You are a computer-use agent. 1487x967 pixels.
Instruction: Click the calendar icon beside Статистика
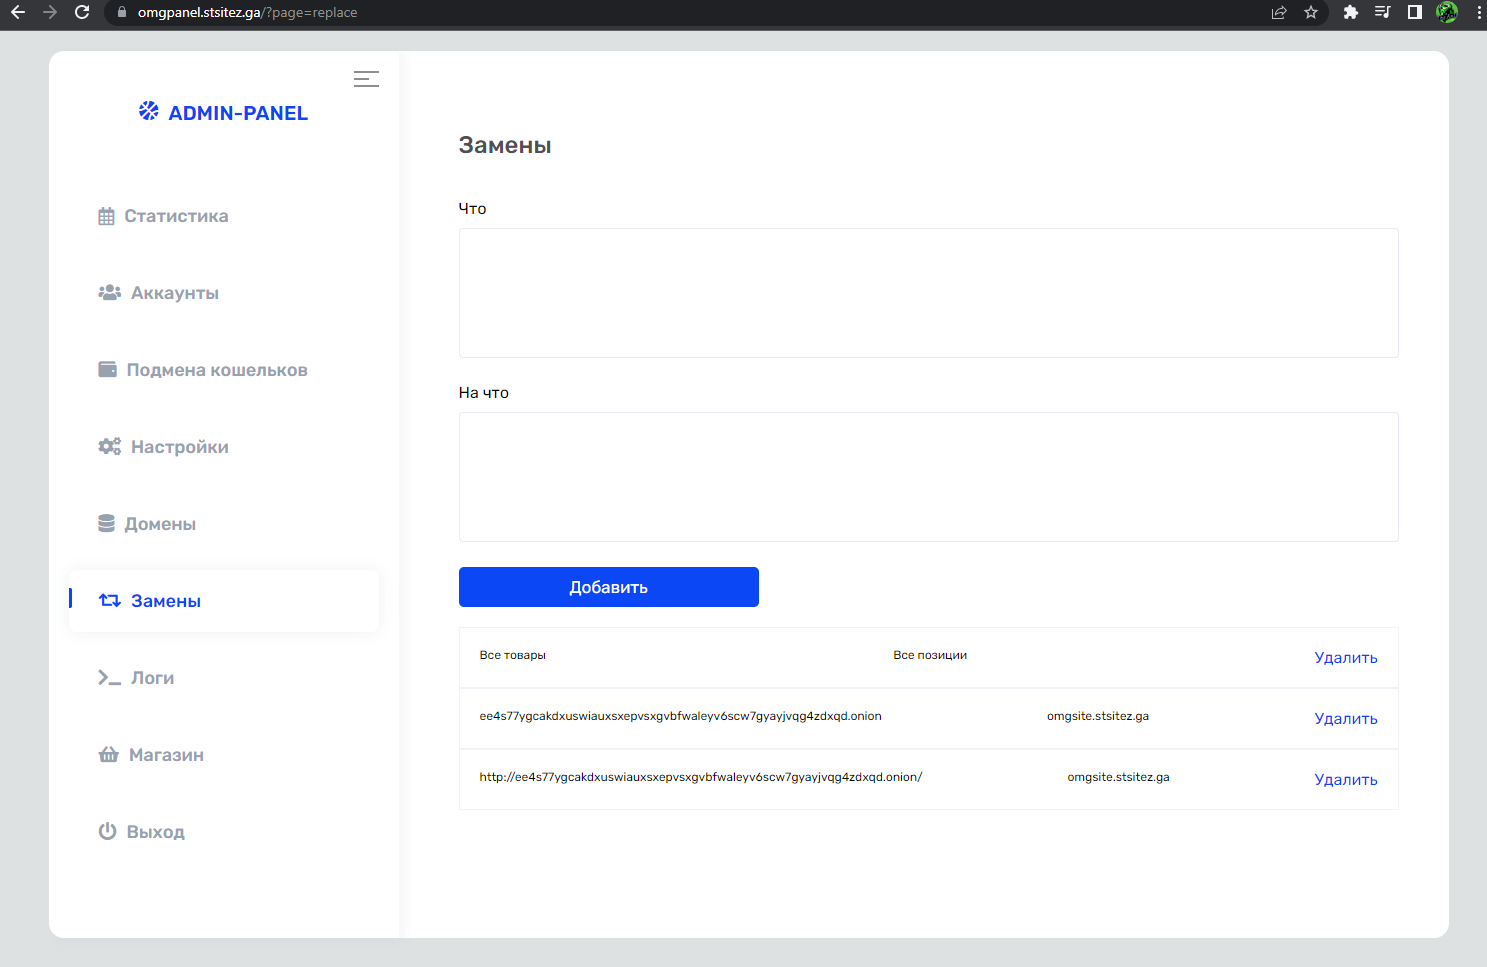[x=106, y=217]
